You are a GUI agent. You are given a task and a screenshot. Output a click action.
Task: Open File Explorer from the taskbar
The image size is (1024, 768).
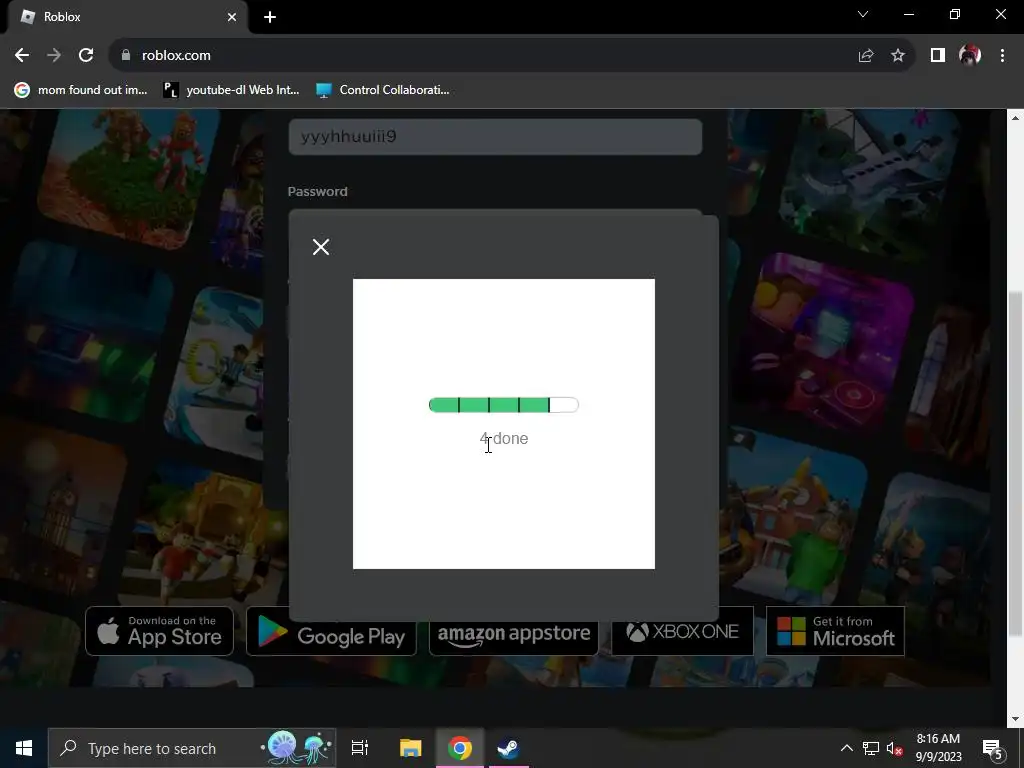410,748
